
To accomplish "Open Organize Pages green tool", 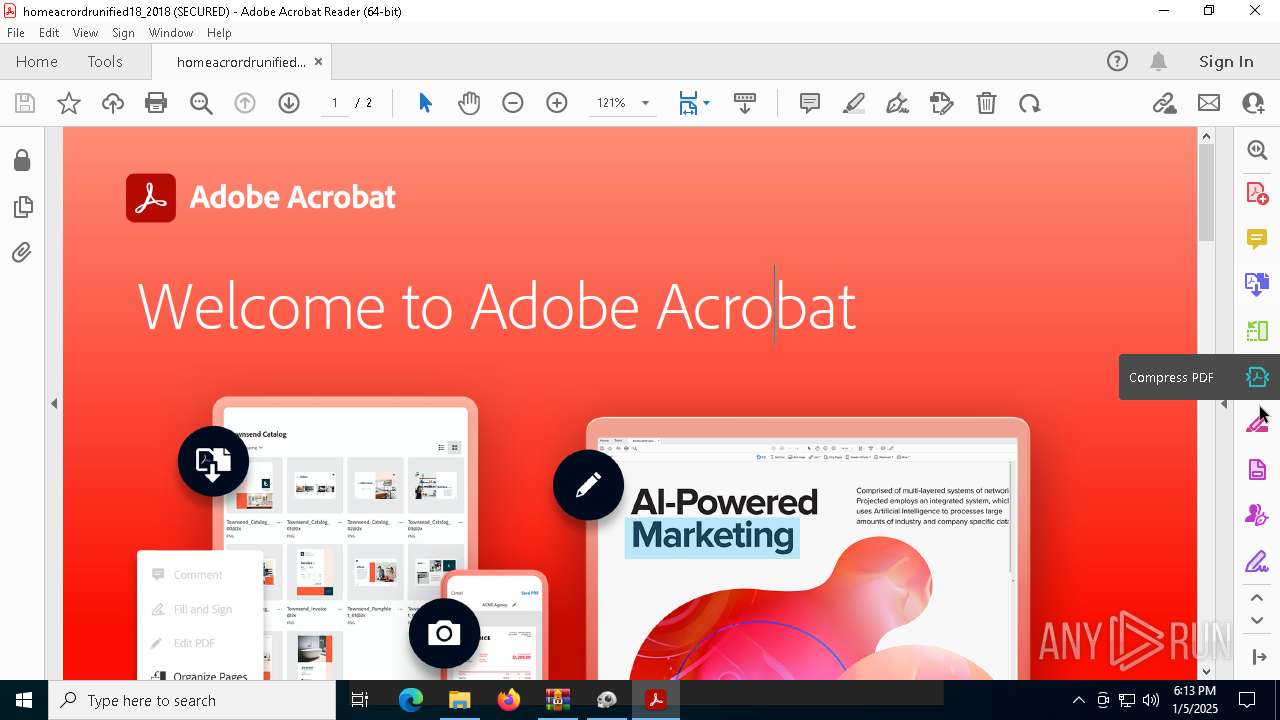I will click(1257, 331).
